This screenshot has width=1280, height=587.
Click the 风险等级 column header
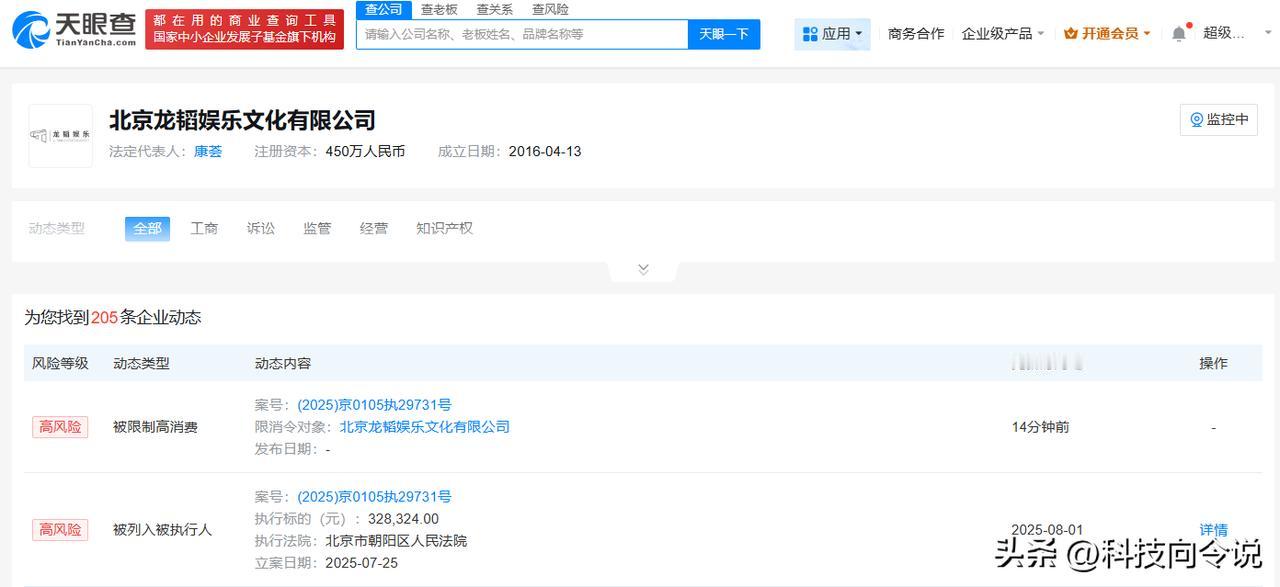click(x=60, y=363)
